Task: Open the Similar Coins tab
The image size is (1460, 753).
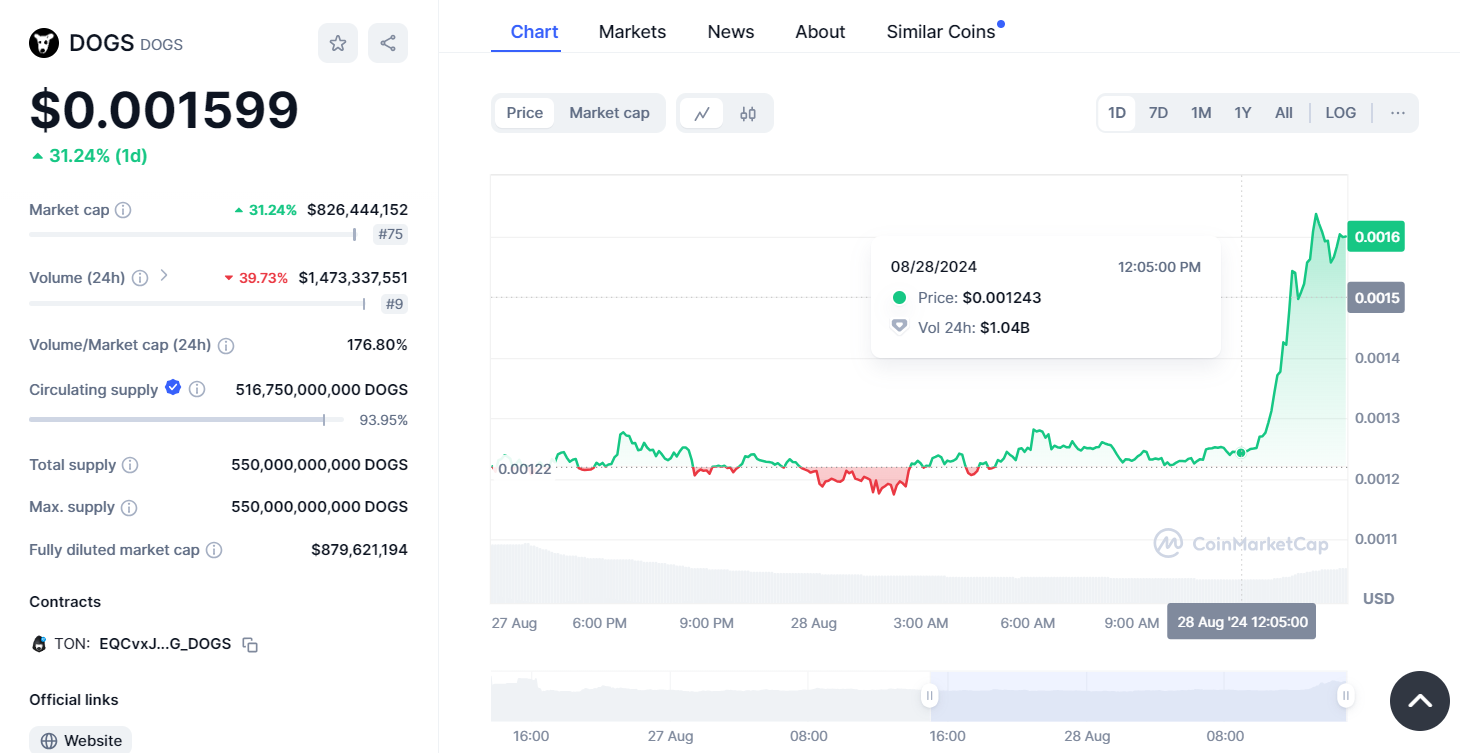Action: pyautogui.click(x=941, y=32)
